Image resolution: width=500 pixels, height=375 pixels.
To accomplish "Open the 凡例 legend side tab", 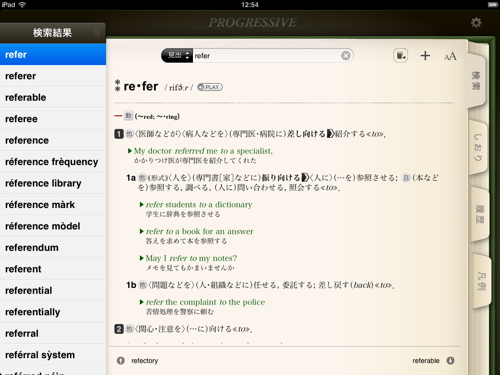I will 481,281.
